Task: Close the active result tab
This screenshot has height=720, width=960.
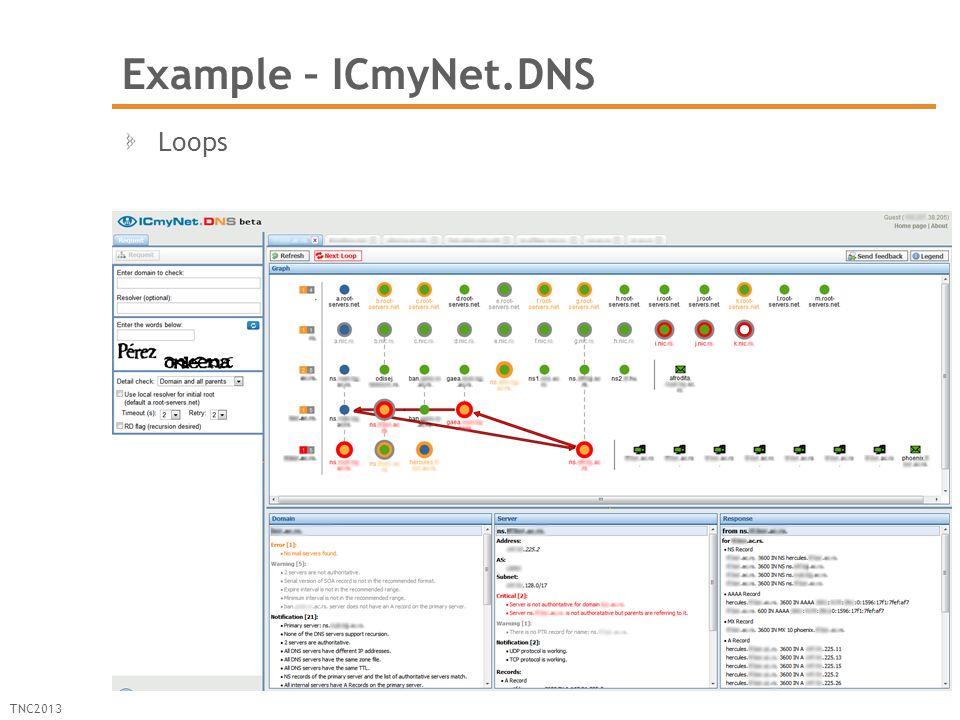Action: (x=315, y=240)
